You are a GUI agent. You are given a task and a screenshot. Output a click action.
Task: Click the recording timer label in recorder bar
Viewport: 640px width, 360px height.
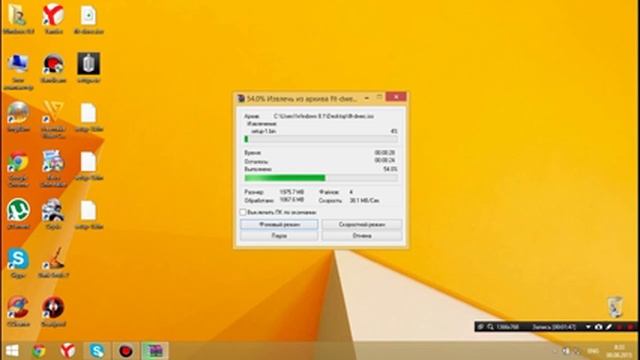(x=554, y=327)
